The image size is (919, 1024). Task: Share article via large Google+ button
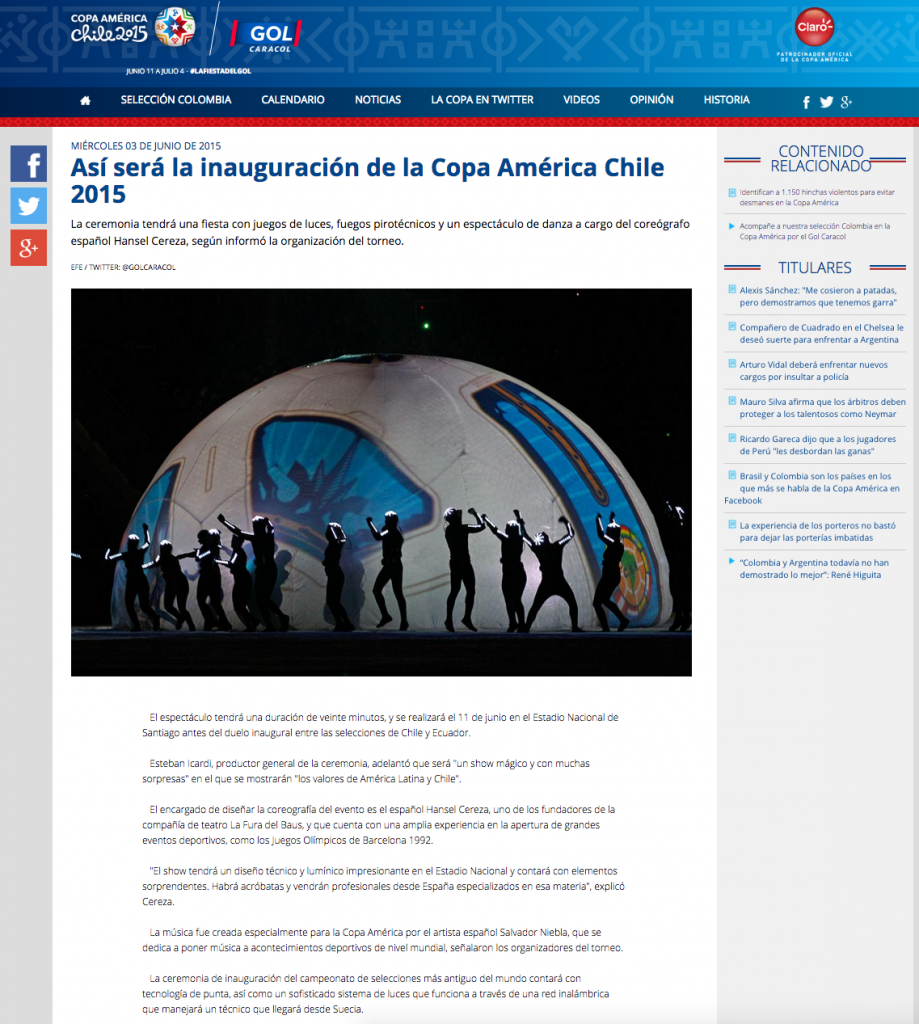[x=29, y=247]
